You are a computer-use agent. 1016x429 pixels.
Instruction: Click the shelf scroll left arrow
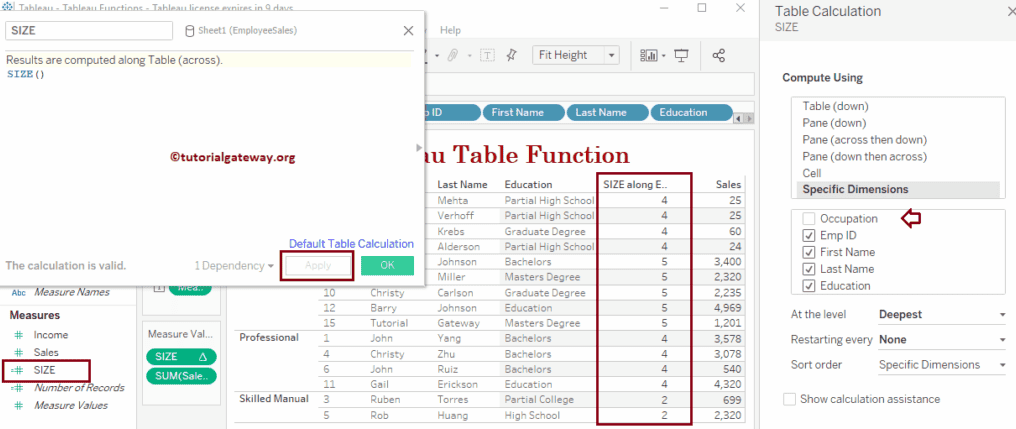[737, 119]
